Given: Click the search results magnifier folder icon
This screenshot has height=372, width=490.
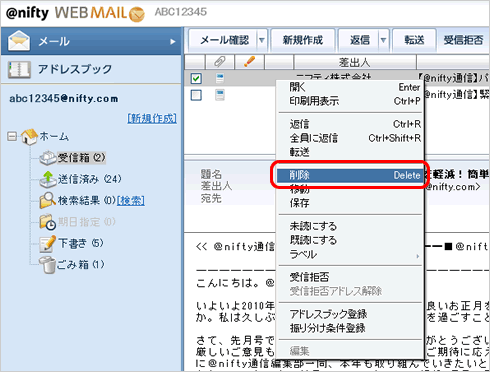Looking at the screenshot, I should coord(48,200).
